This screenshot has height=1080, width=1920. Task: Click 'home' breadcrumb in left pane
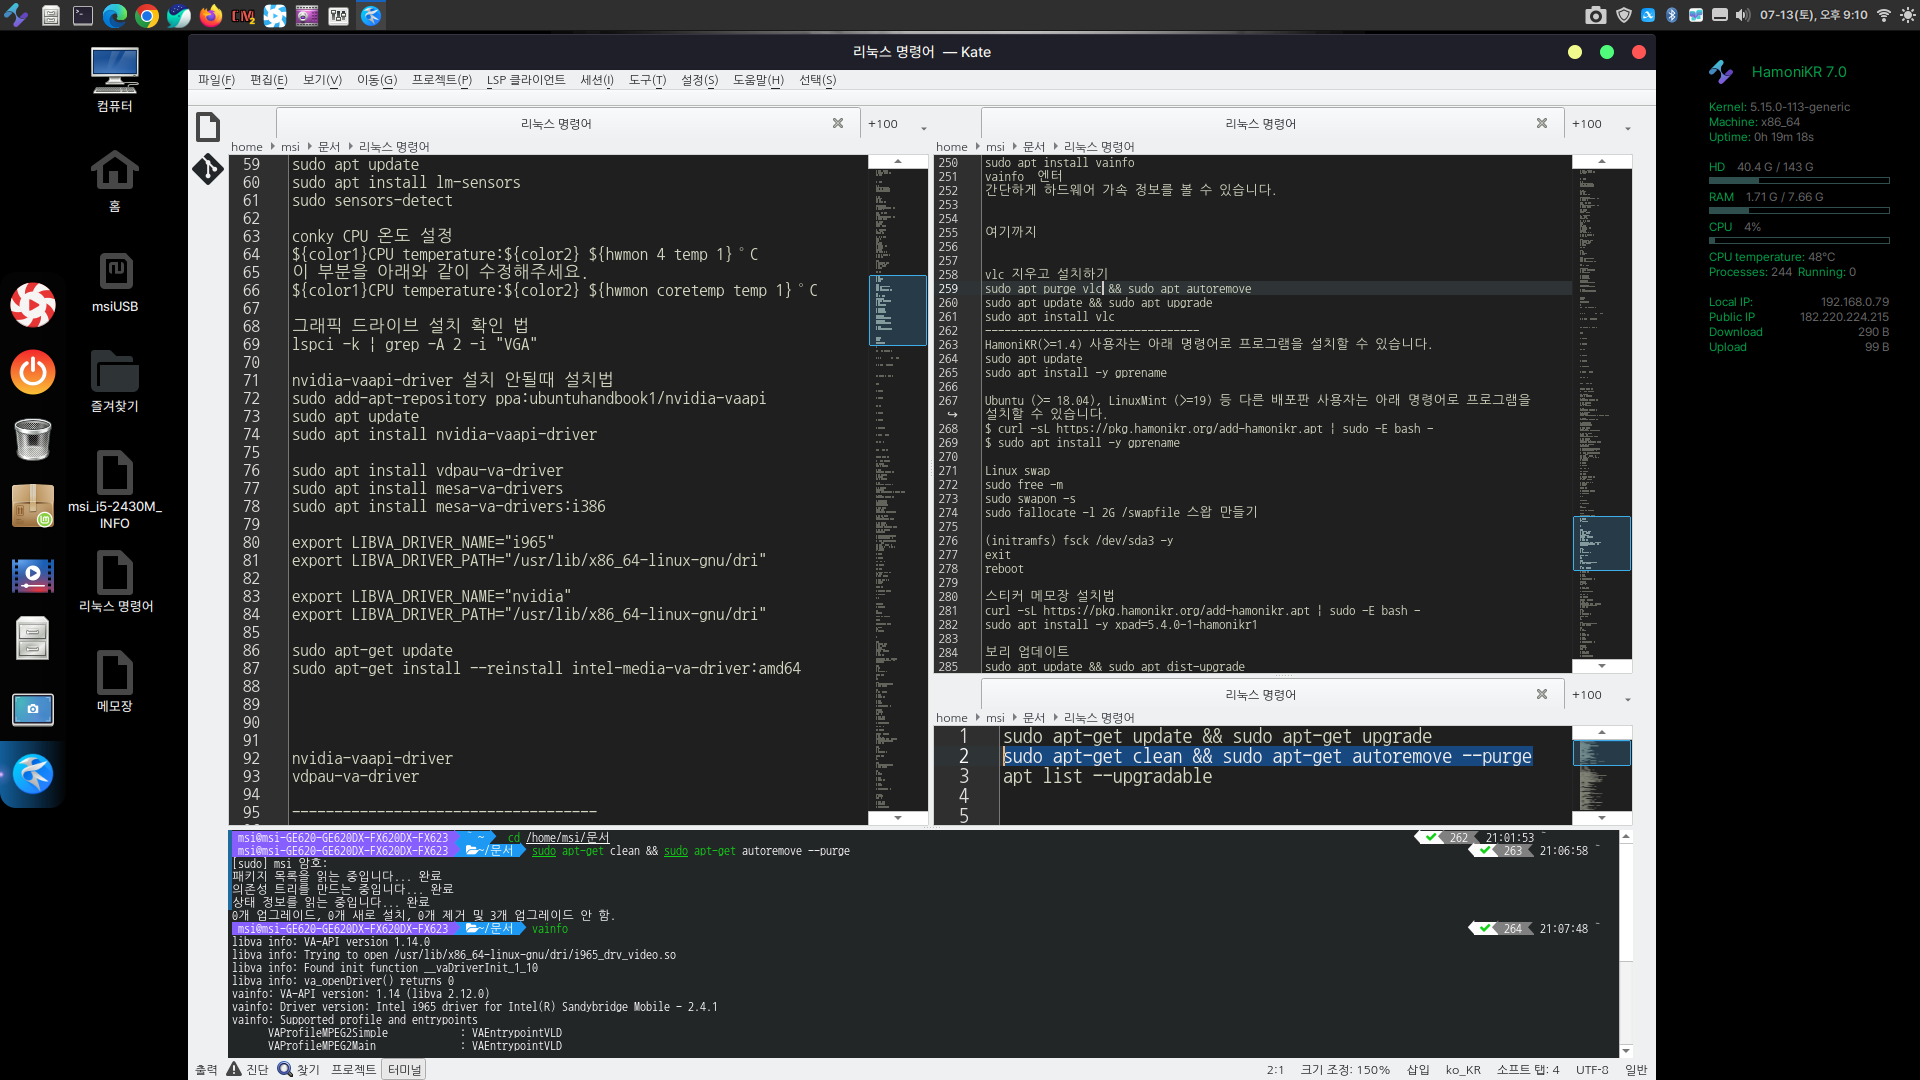247,147
